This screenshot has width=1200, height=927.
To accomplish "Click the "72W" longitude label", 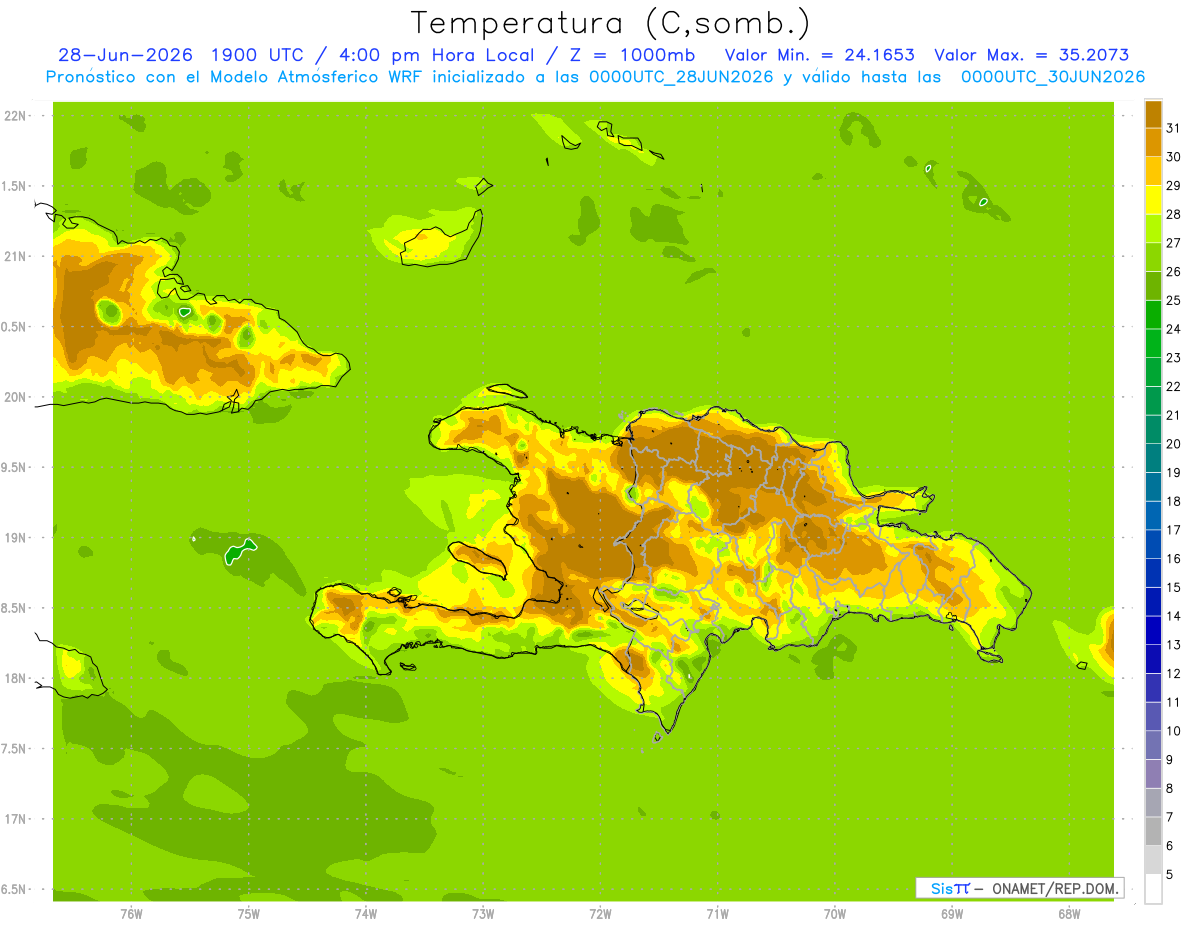I will click(x=600, y=913).
